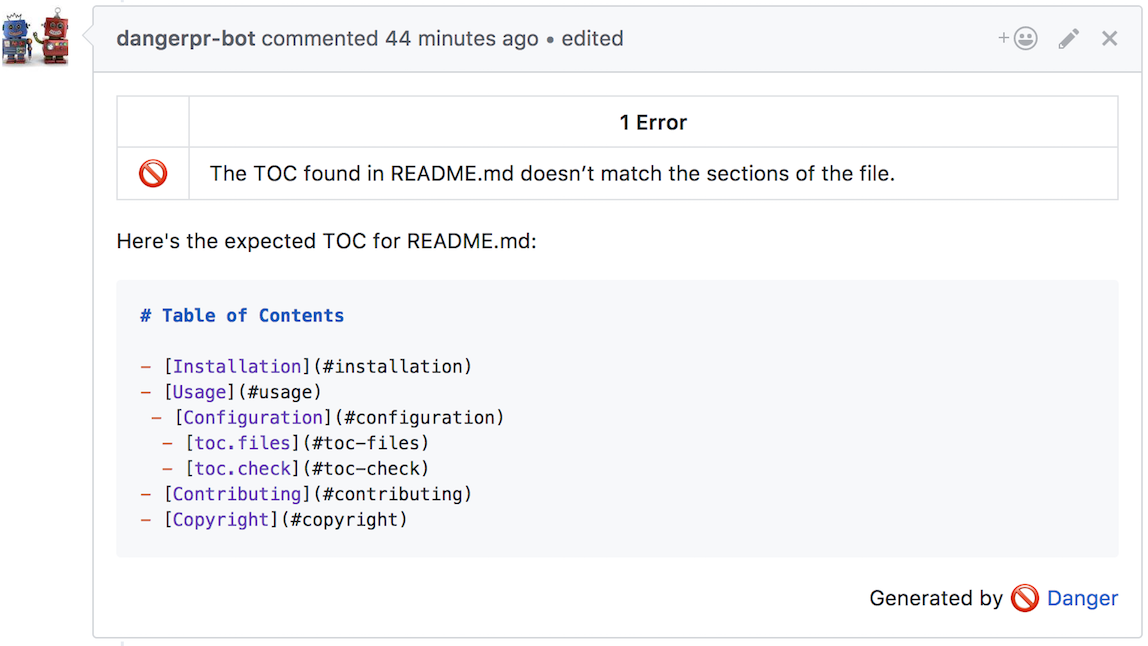Click the pencil edit comment icon

tap(1069, 39)
